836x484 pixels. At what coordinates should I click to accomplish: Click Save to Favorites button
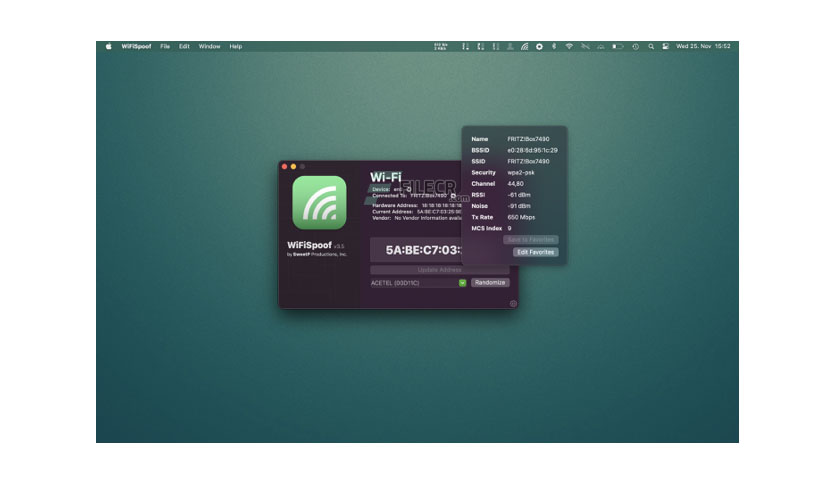530,240
